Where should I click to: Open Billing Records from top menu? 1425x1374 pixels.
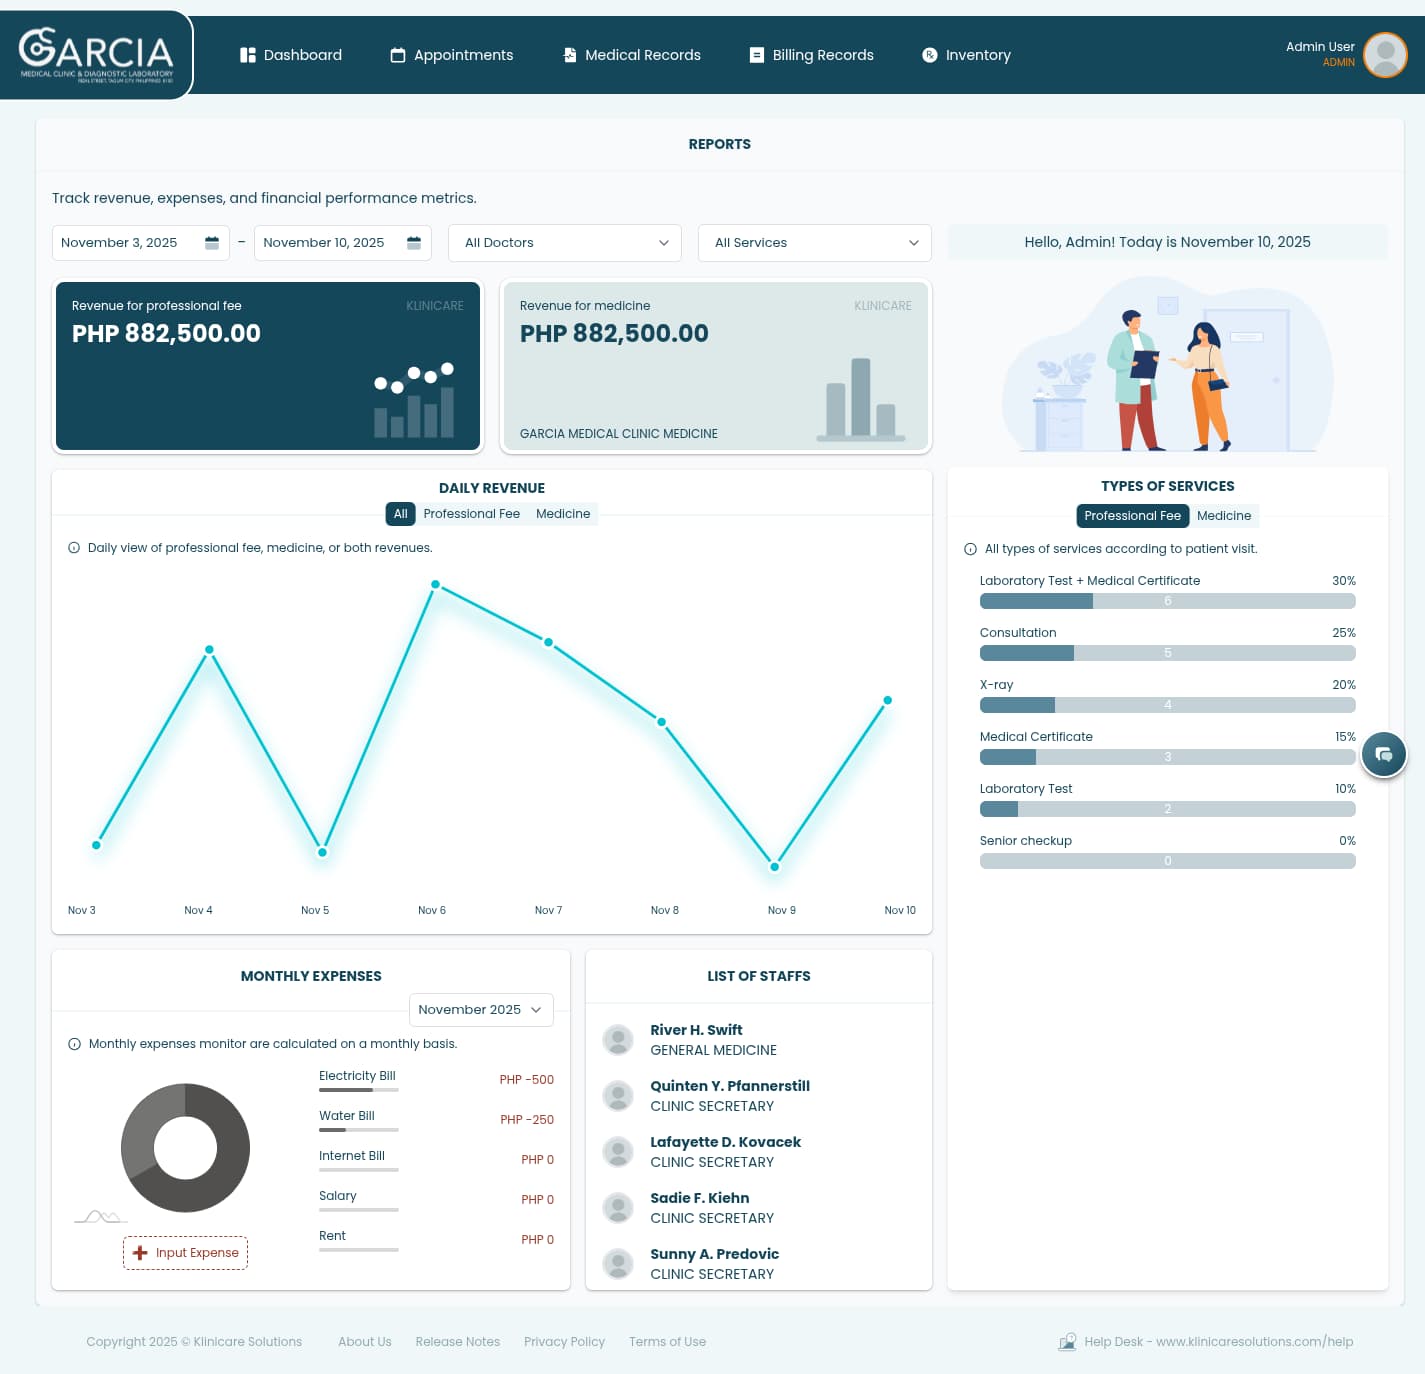(812, 55)
